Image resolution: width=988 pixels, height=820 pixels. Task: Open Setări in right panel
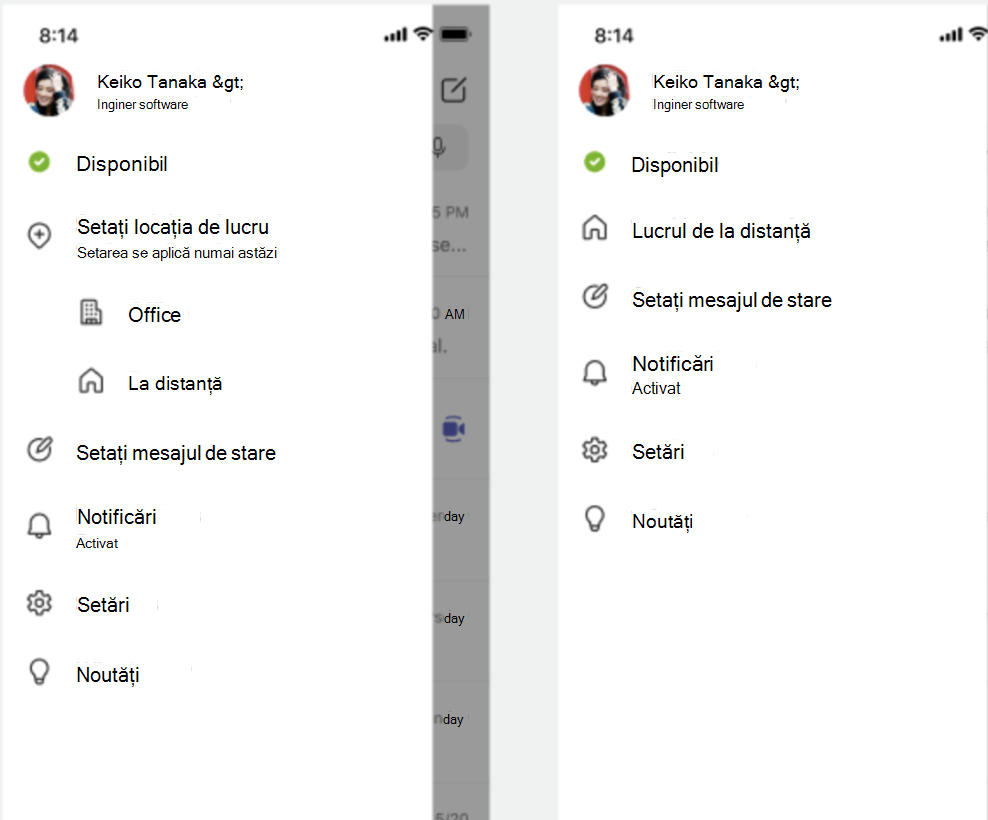(658, 452)
